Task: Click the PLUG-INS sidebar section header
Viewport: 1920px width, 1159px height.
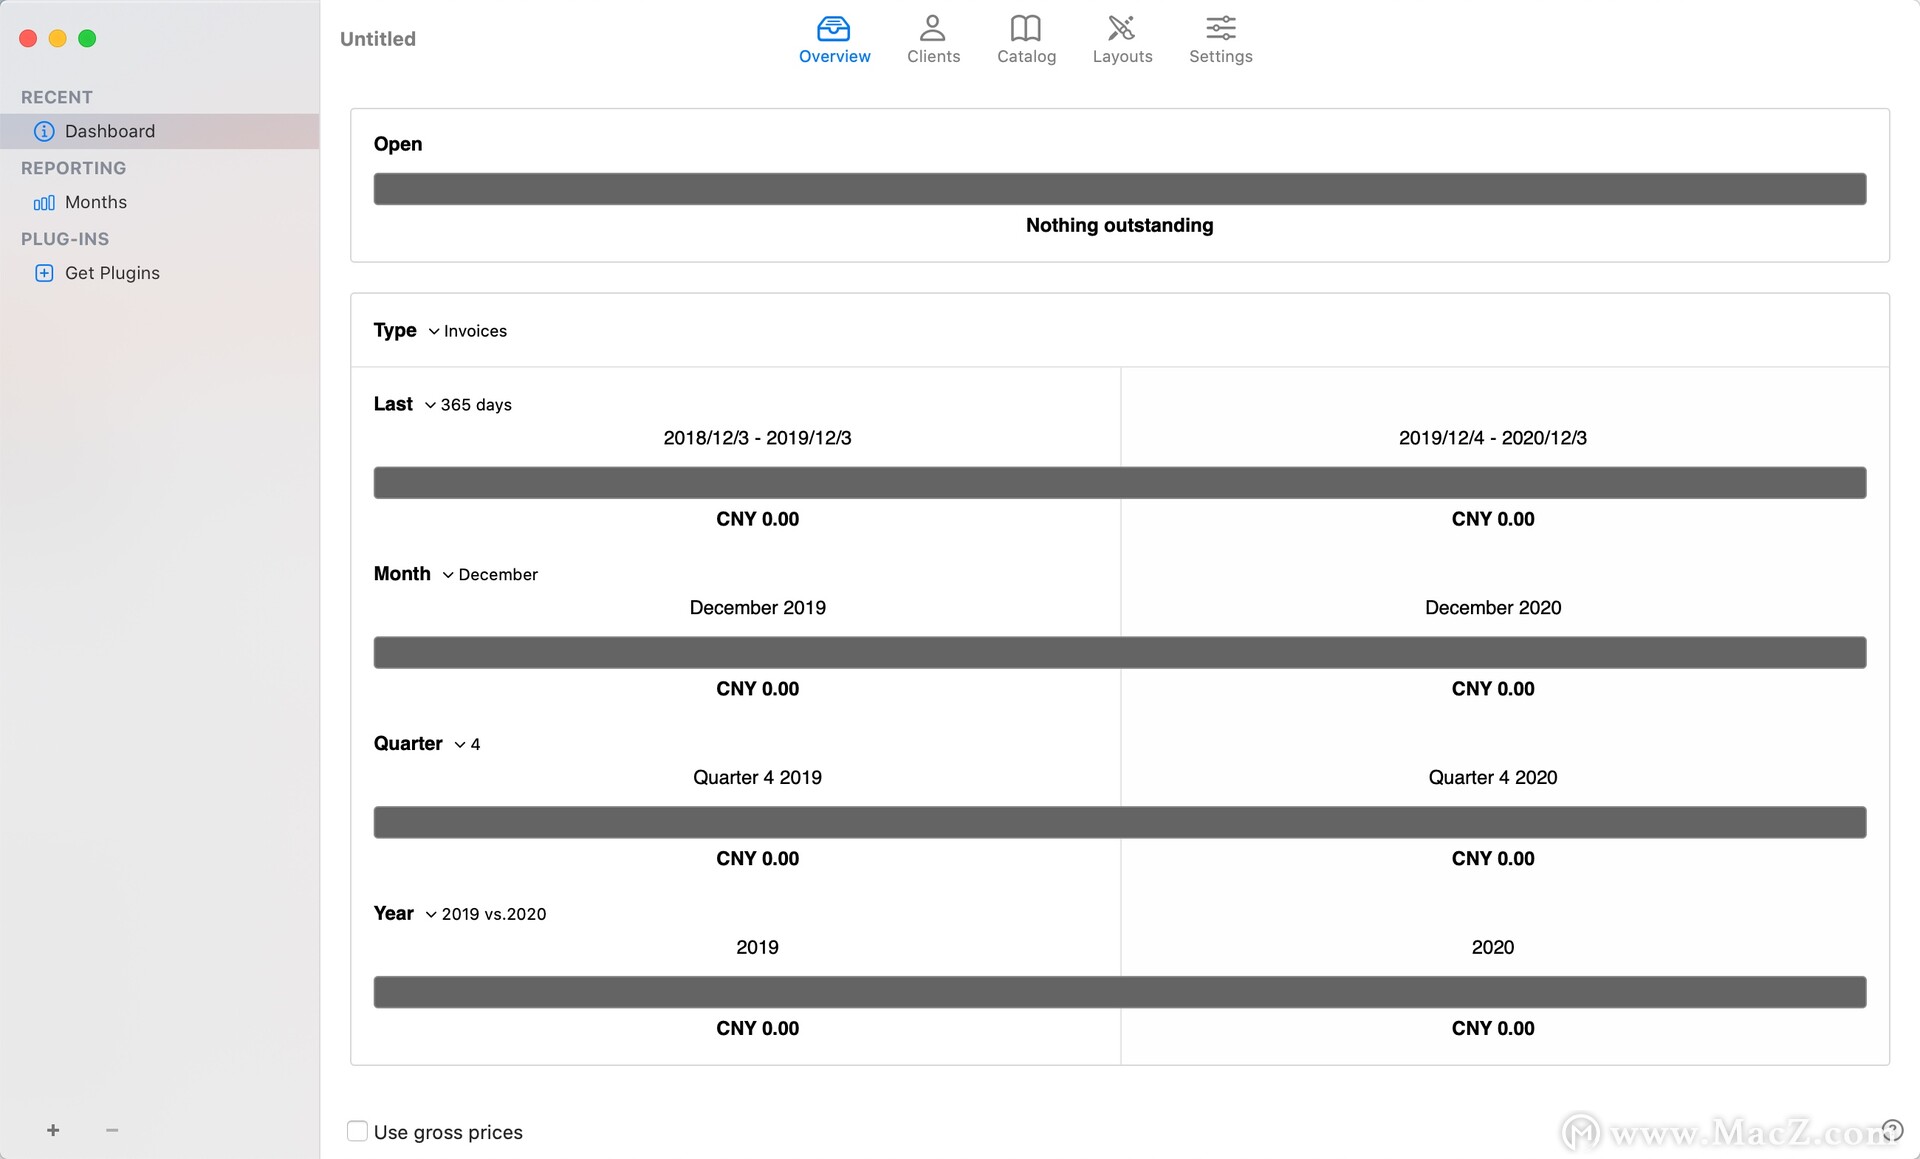Action: (65, 240)
